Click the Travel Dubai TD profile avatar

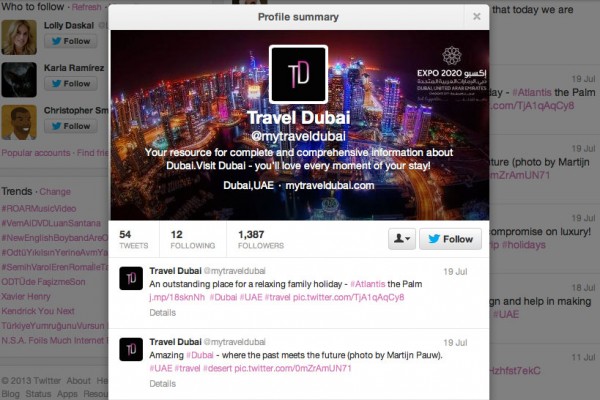tap(298, 74)
